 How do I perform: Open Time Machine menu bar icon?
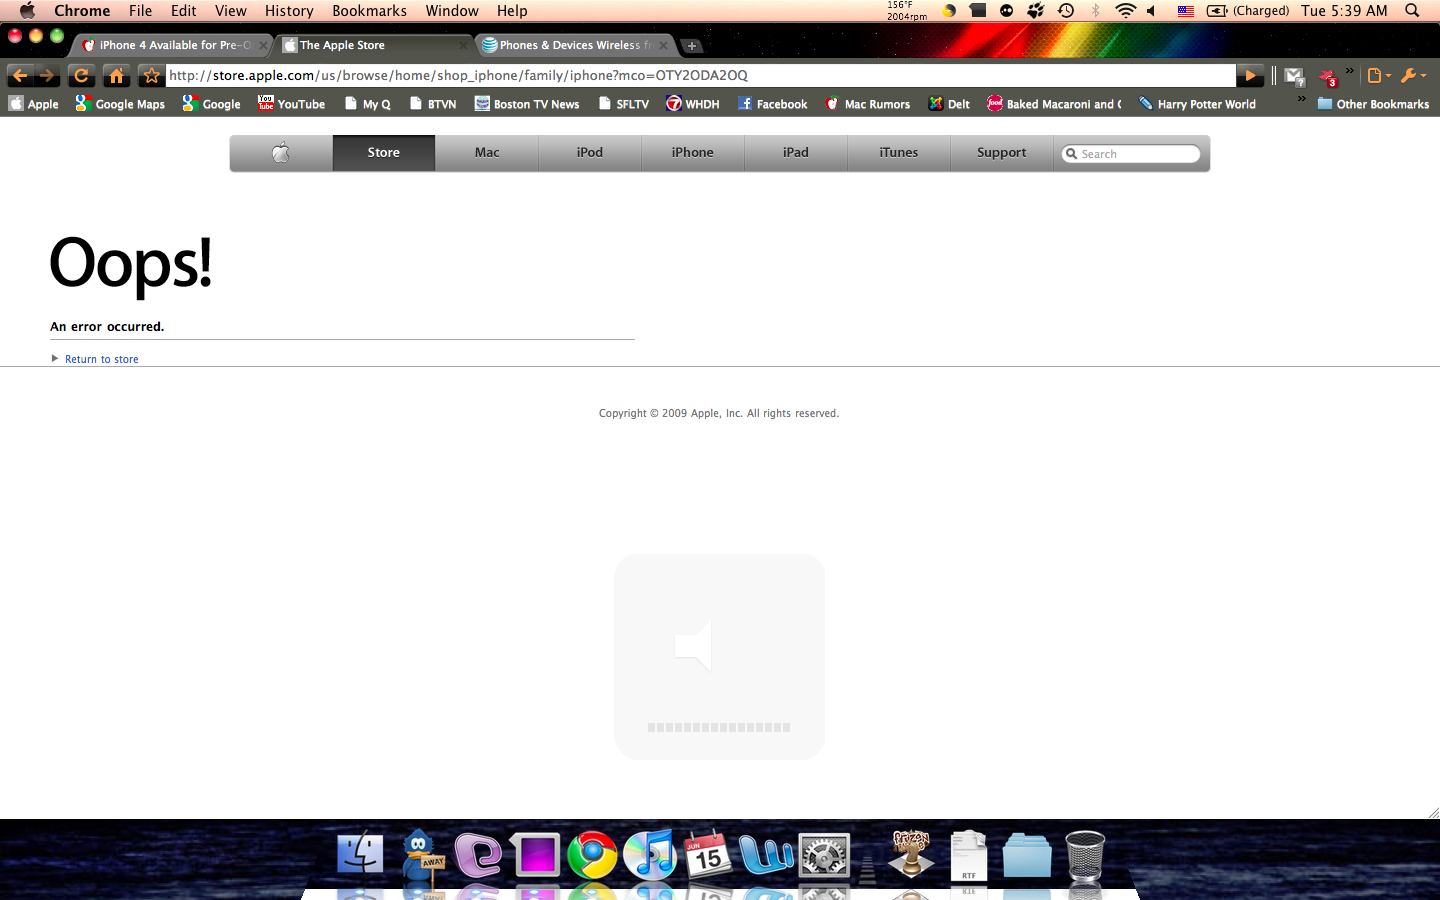pos(1066,11)
